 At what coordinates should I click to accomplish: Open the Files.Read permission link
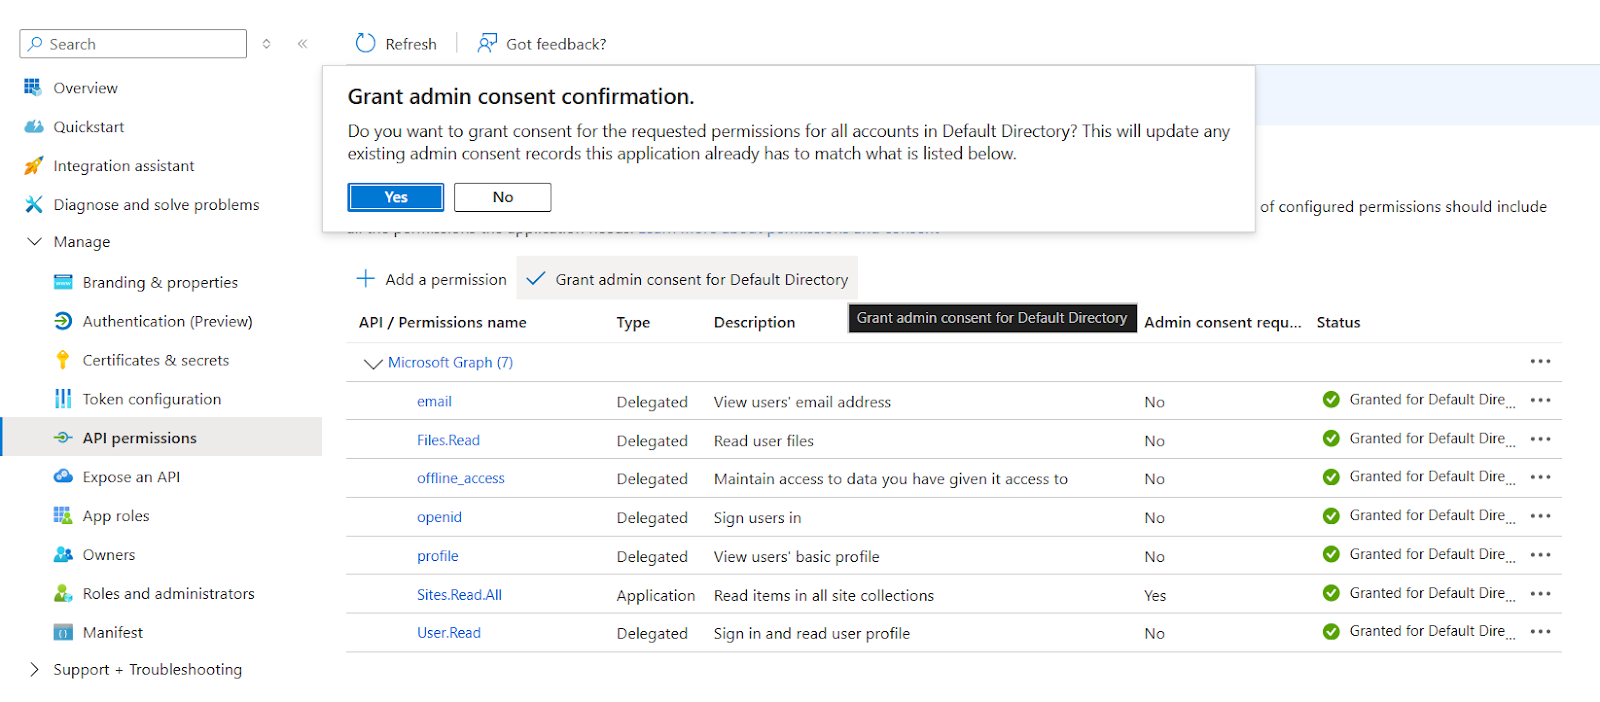[x=448, y=440]
